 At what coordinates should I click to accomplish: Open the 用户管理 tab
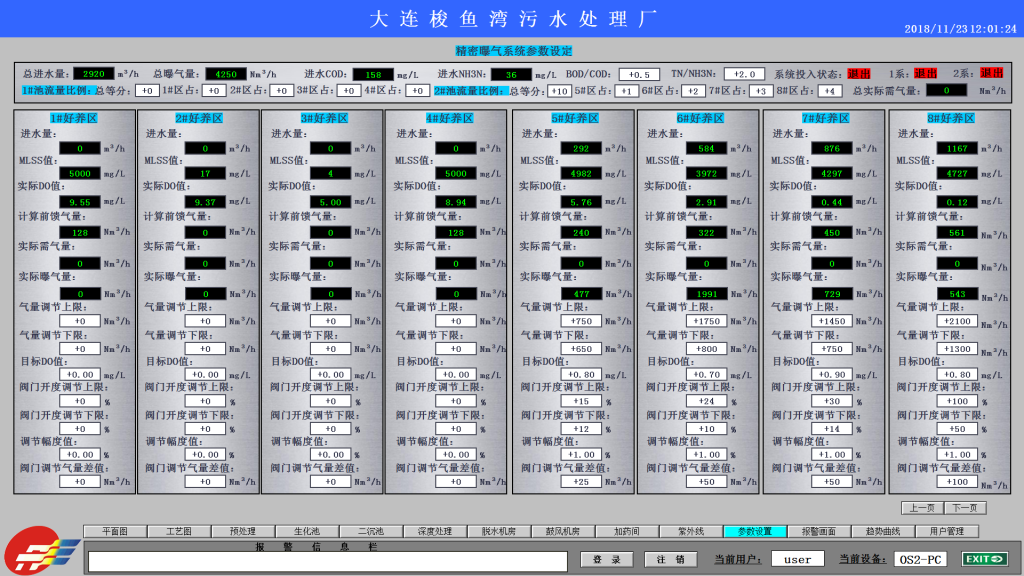pos(947,532)
